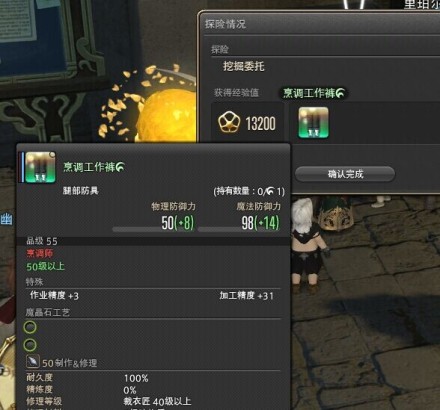Click the 探险情况 window title

[x=225, y=24]
